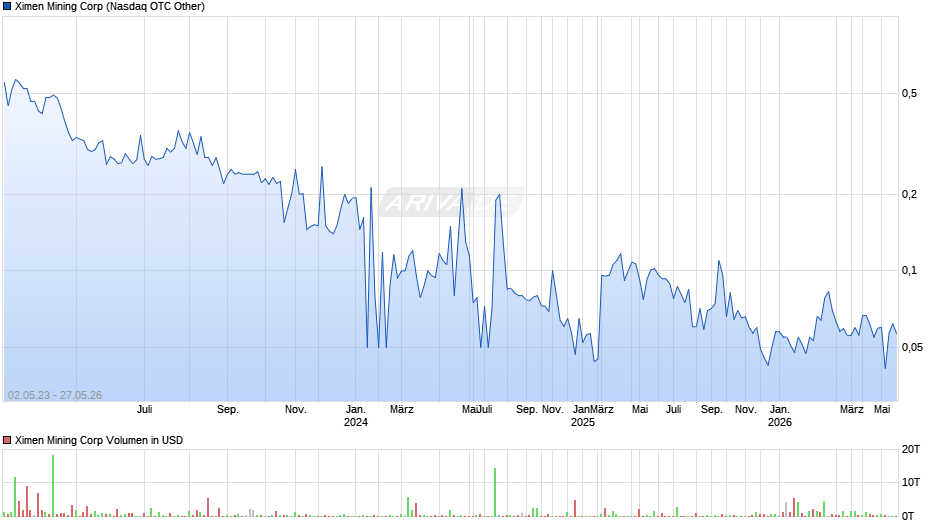Click the März label after Jan. 2026
Viewport: 940px width, 526px height.
pyautogui.click(x=851, y=409)
